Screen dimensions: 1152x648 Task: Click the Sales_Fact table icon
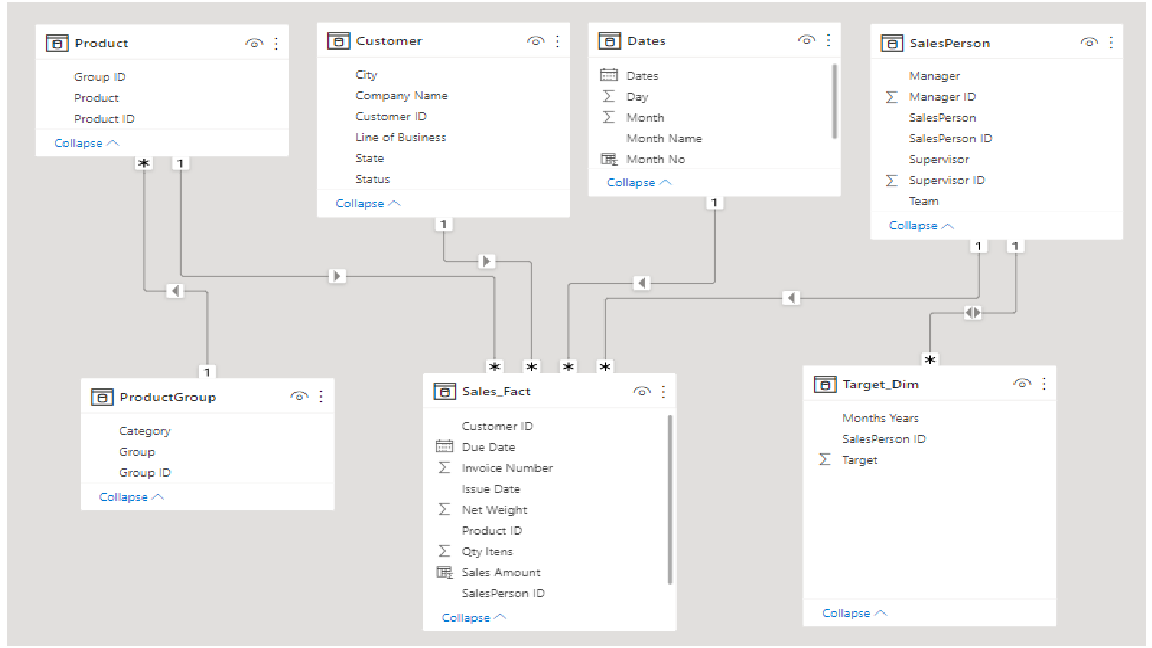point(444,392)
